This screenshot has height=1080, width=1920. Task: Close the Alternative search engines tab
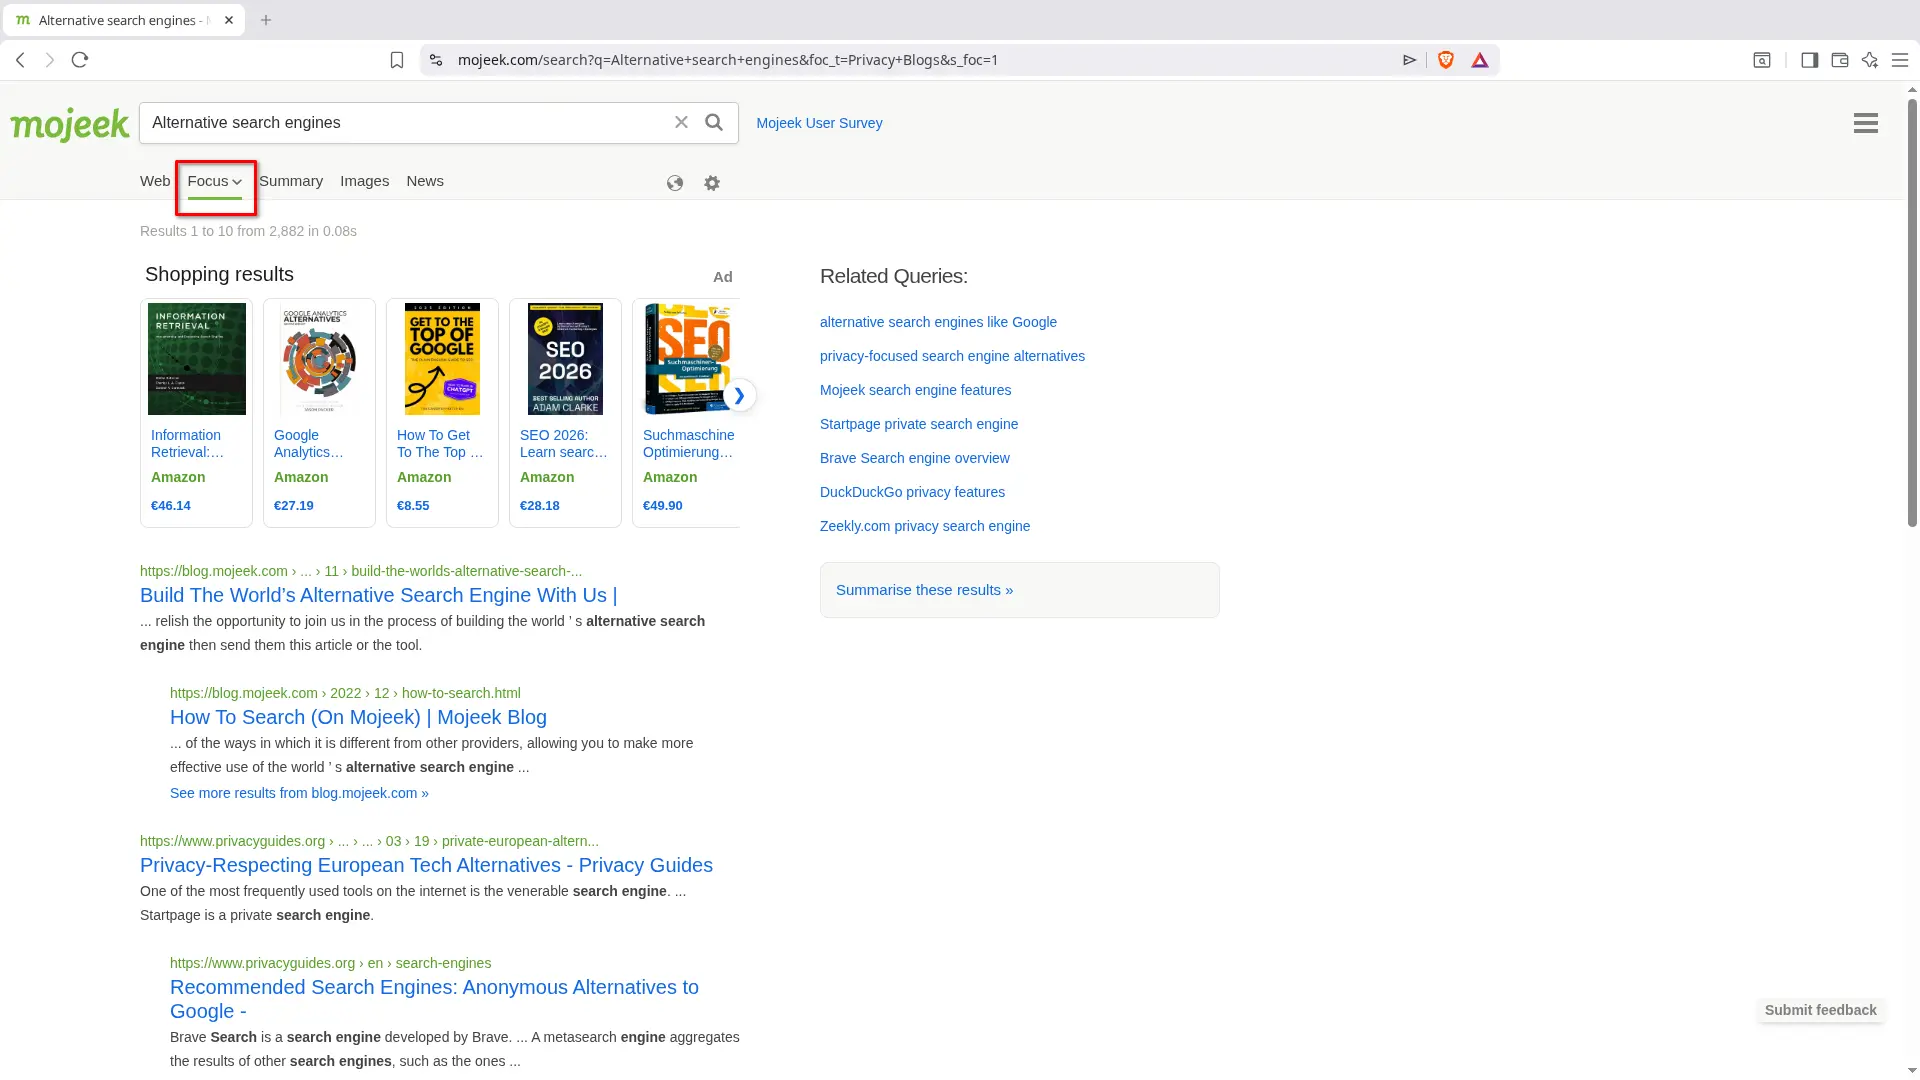click(229, 20)
